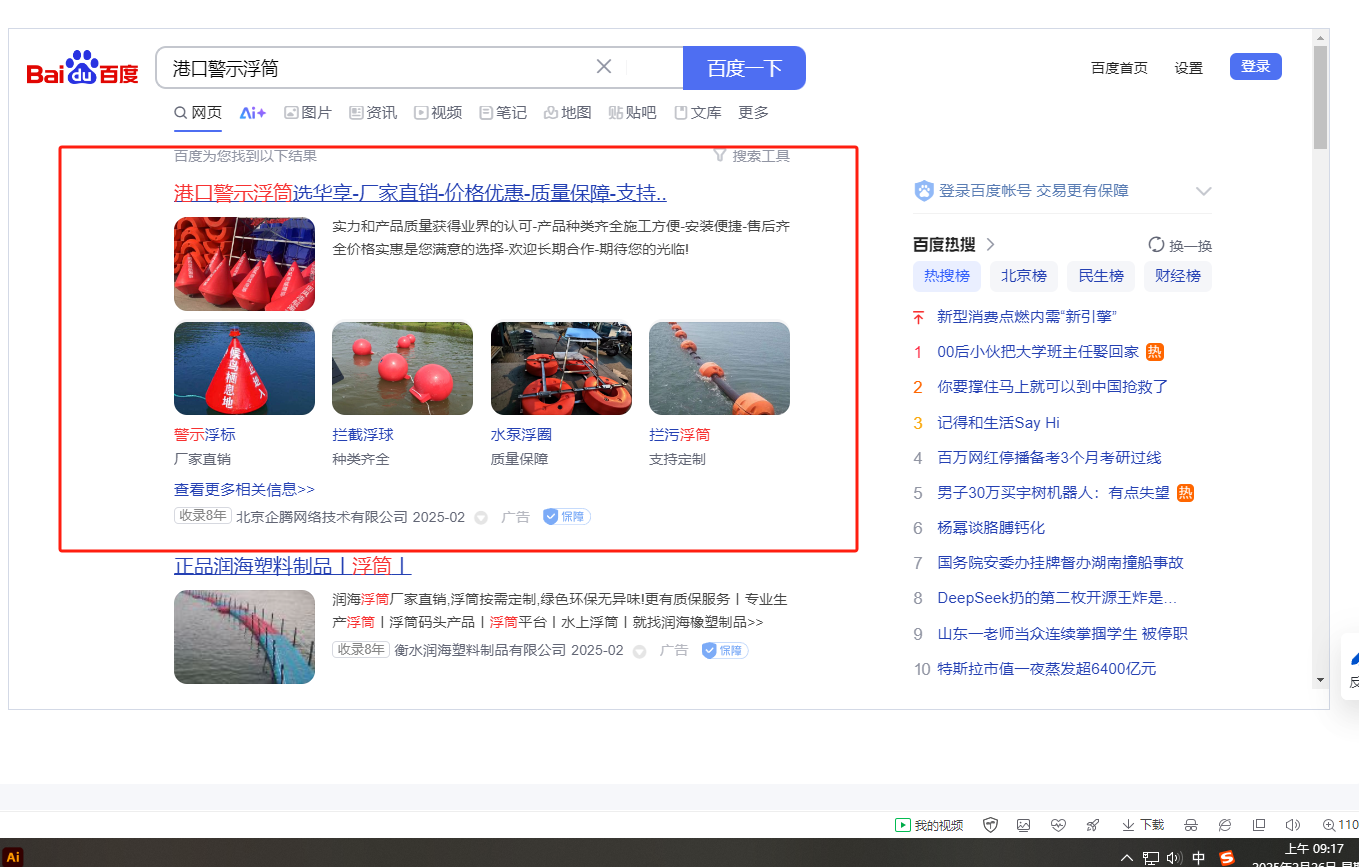This screenshot has height=867, width=1359.
Task: Select the 北京榜 hot list tab
Action: click(1024, 276)
